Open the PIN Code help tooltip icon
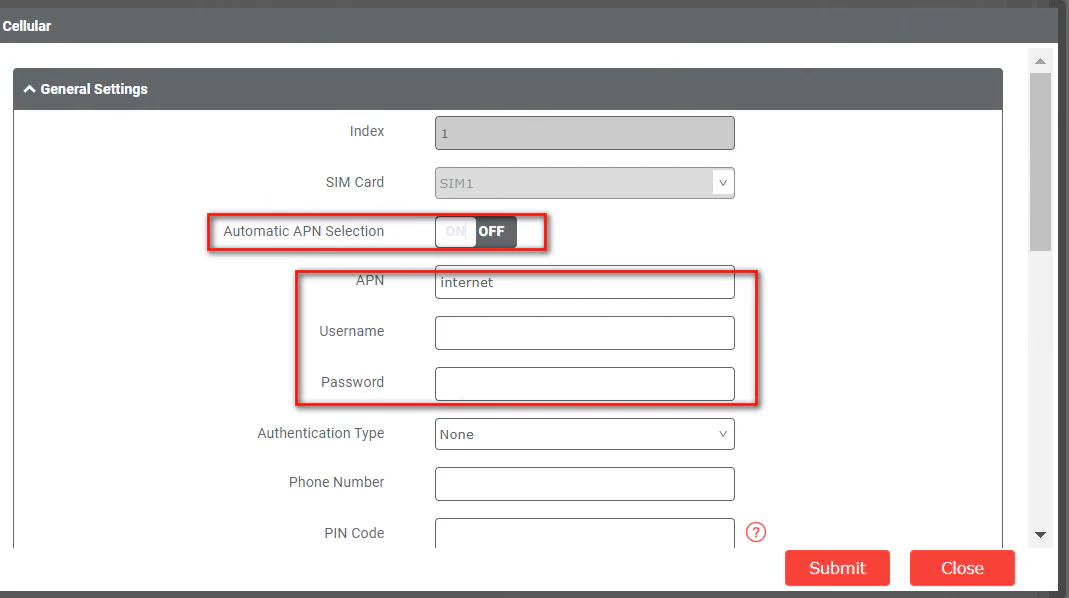This screenshot has height=598, width=1069. click(x=755, y=532)
